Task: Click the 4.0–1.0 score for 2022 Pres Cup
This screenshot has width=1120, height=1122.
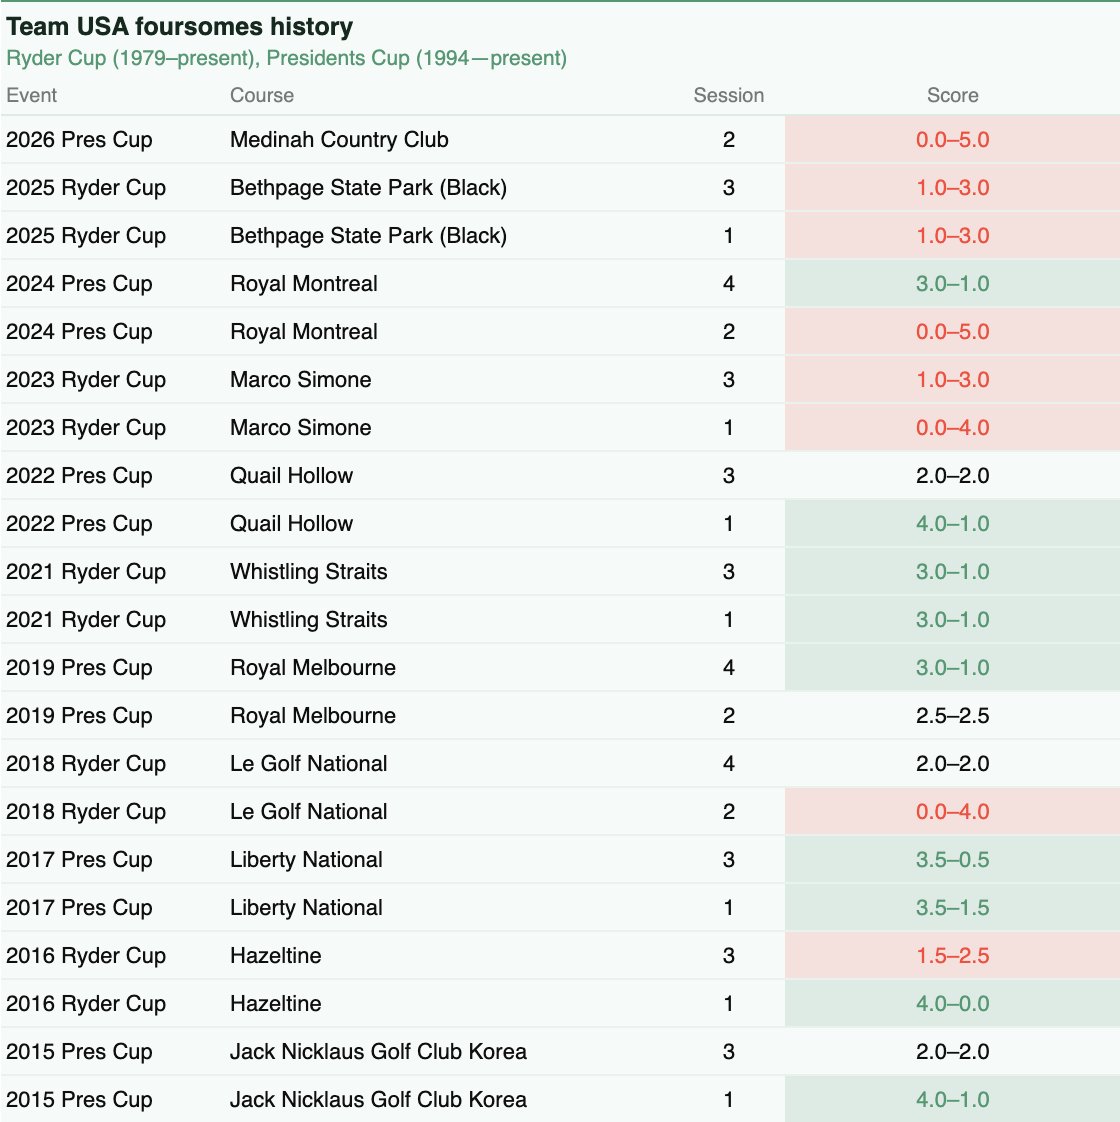Action: 953,523
